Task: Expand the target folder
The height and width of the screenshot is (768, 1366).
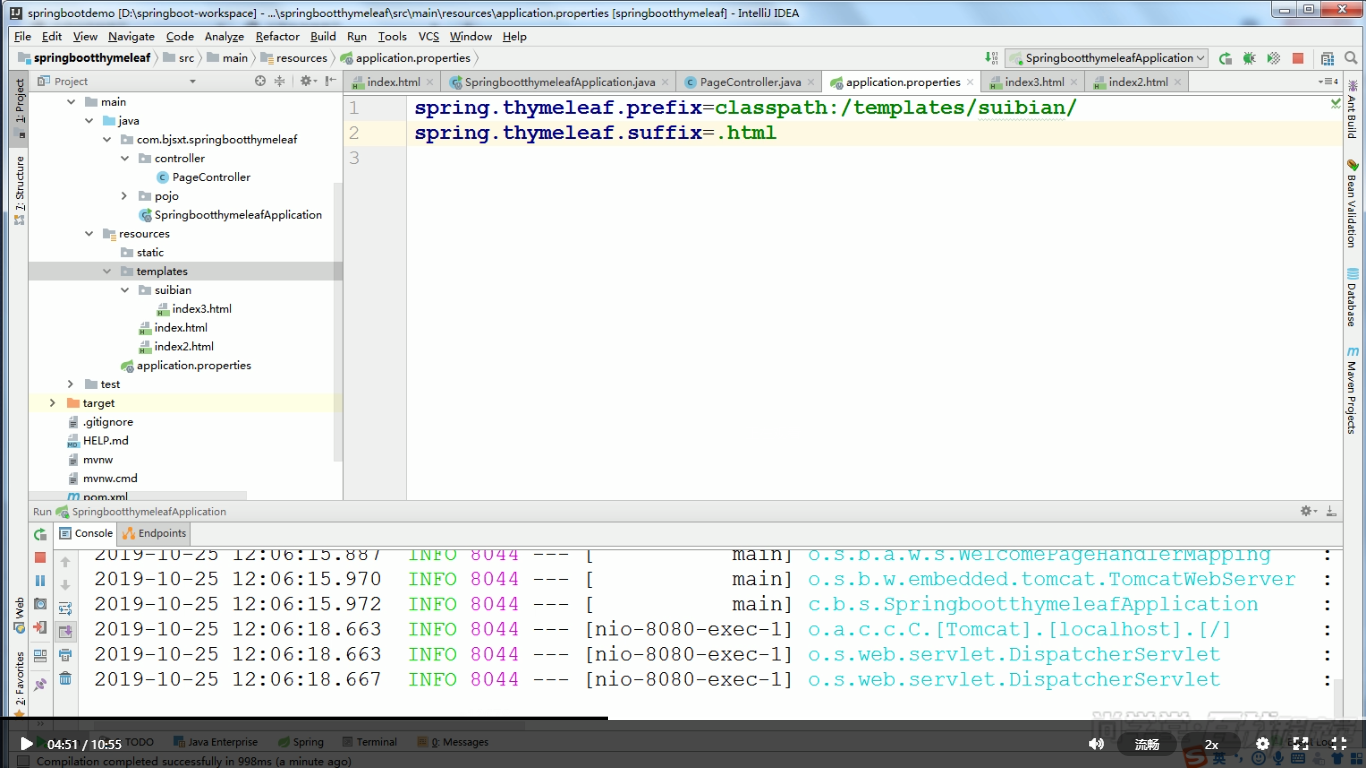Action: pyautogui.click(x=53, y=403)
